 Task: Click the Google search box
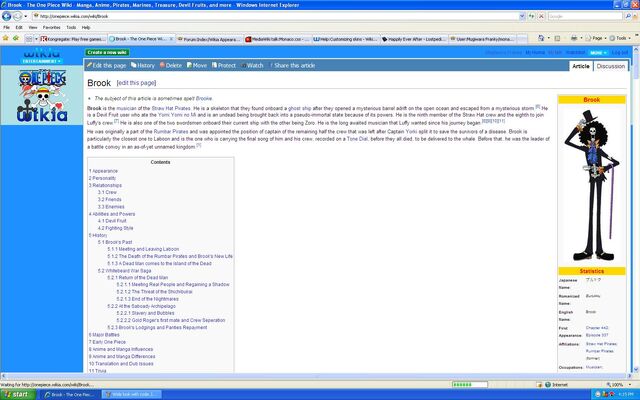[x=585, y=16]
